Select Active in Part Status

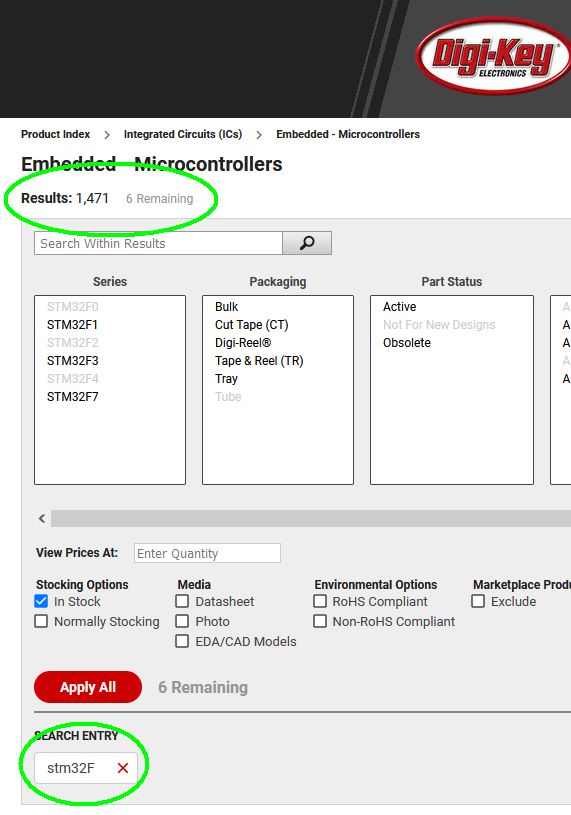point(400,307)
